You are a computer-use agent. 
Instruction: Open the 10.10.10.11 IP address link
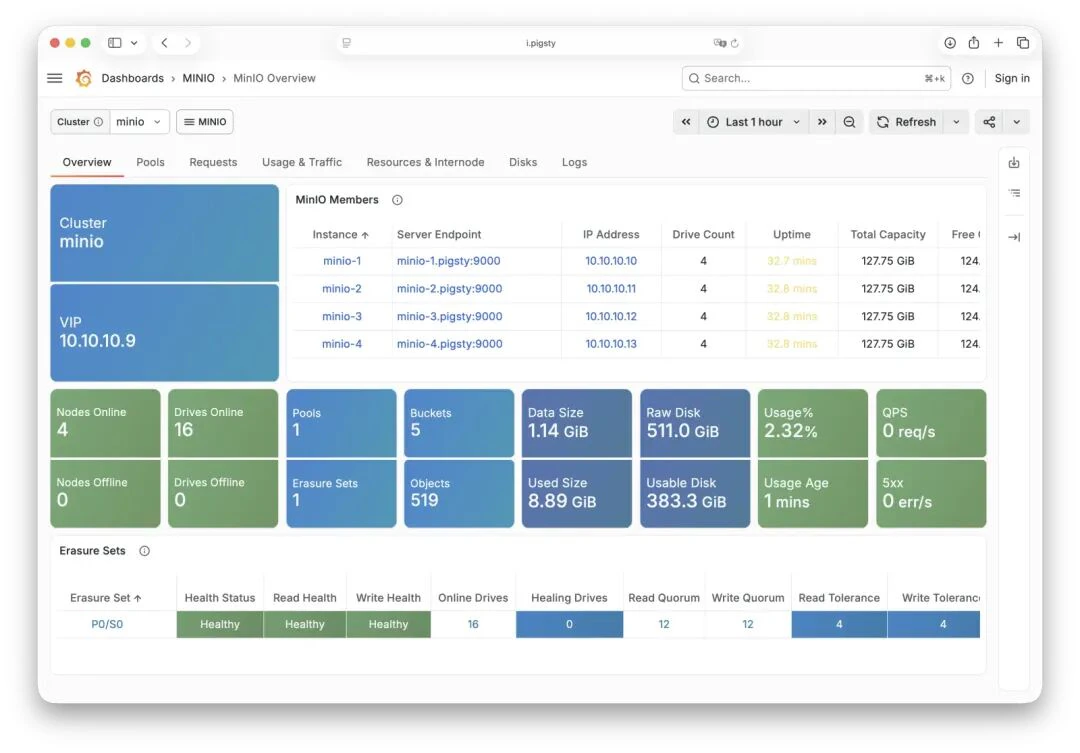(611, 289)
